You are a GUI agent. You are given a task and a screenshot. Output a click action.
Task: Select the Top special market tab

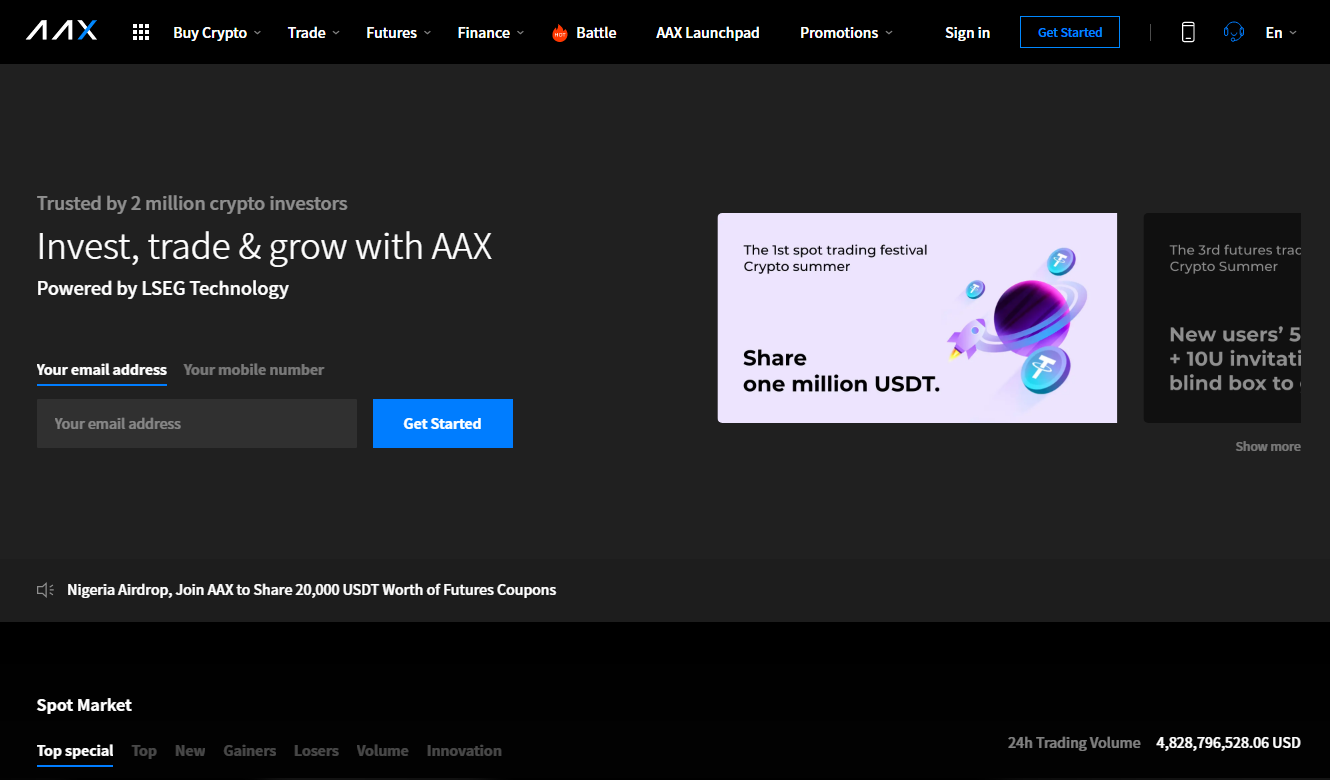[75, 751]
